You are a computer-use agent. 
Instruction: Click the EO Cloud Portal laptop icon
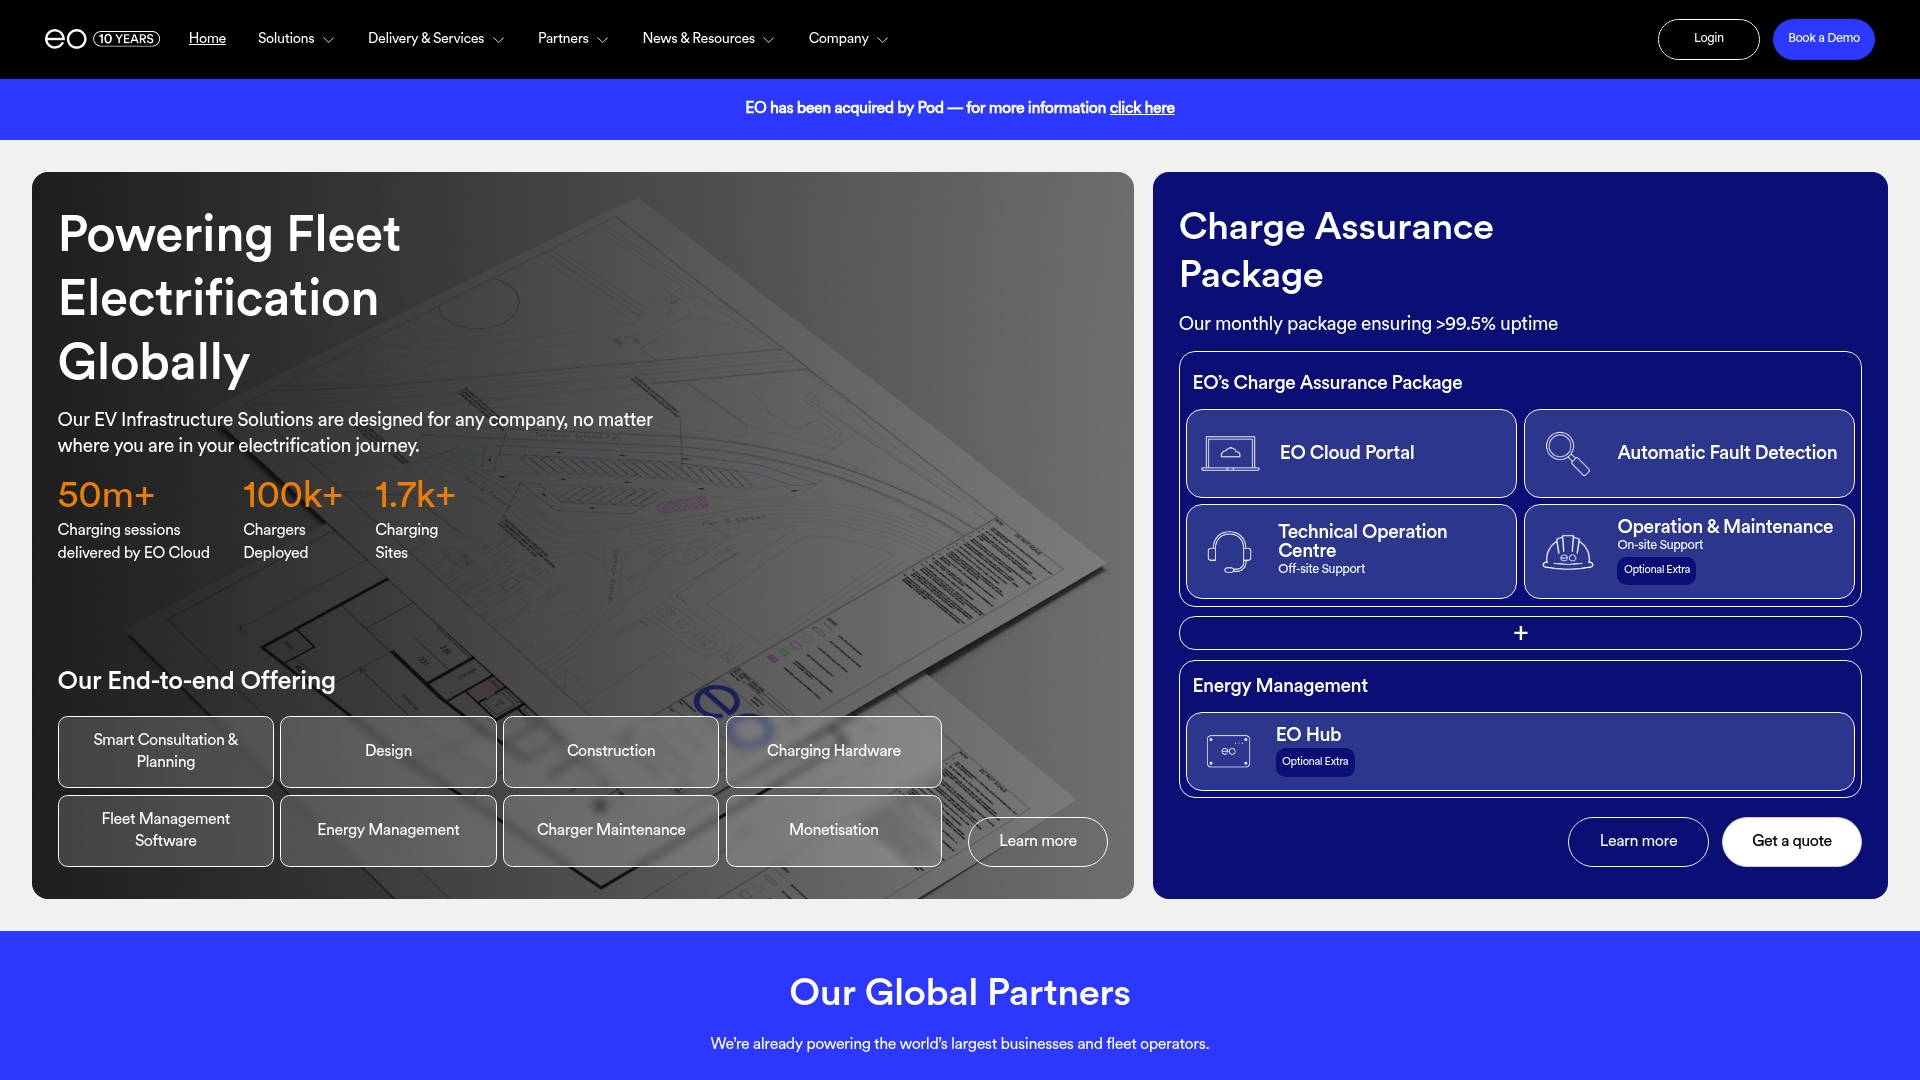1230,453
